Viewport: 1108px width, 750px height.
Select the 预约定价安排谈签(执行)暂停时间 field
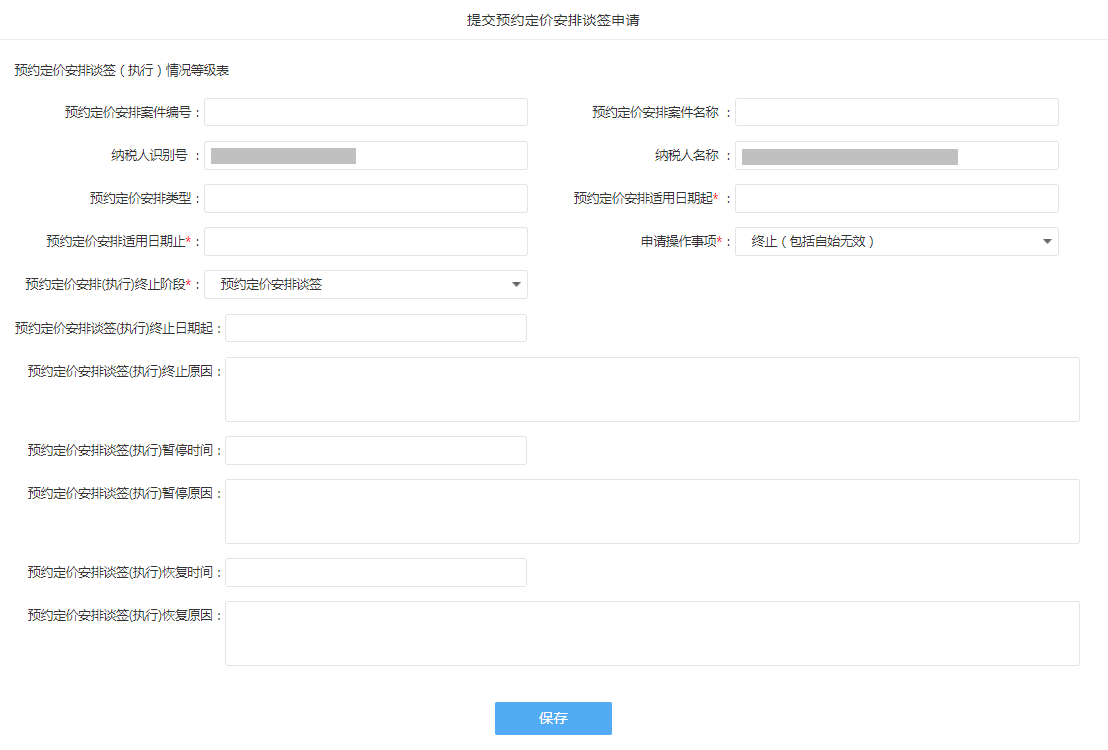376,450
